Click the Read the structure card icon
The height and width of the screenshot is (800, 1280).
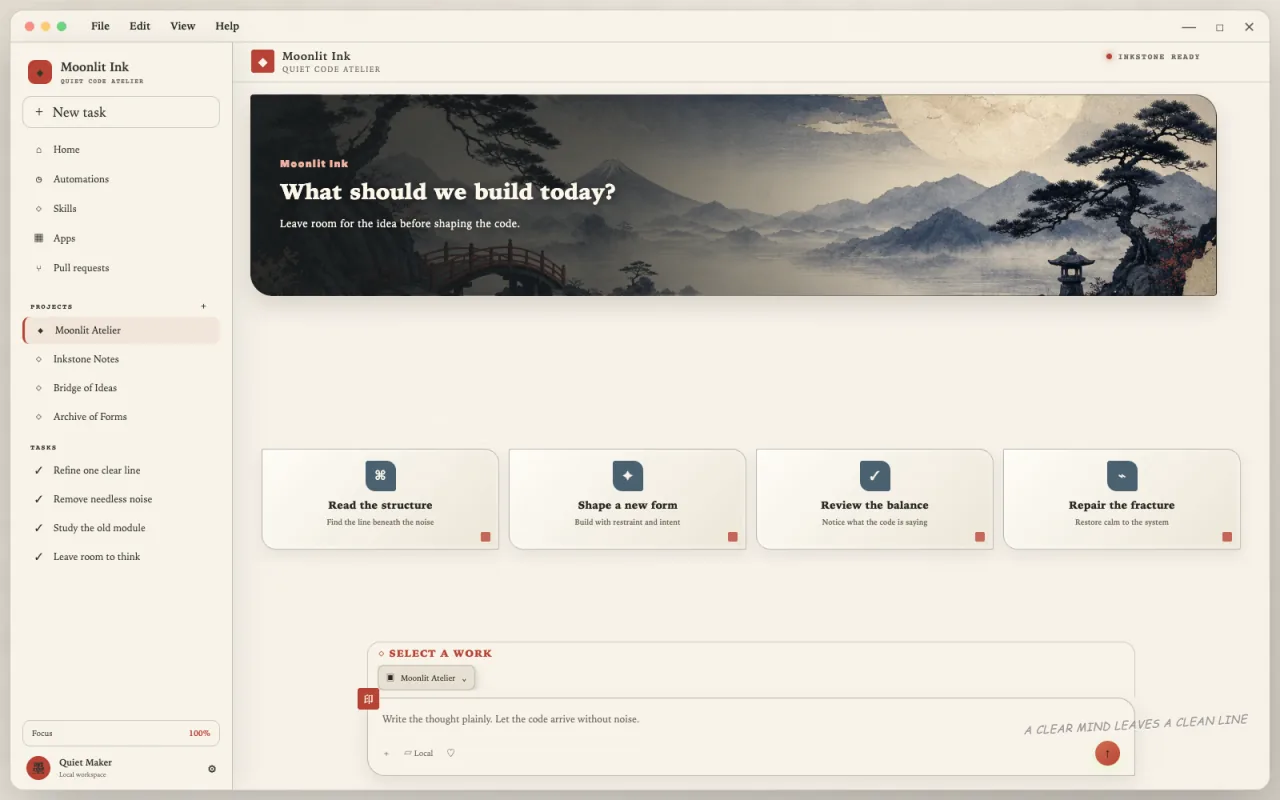[x=380, y=476]
